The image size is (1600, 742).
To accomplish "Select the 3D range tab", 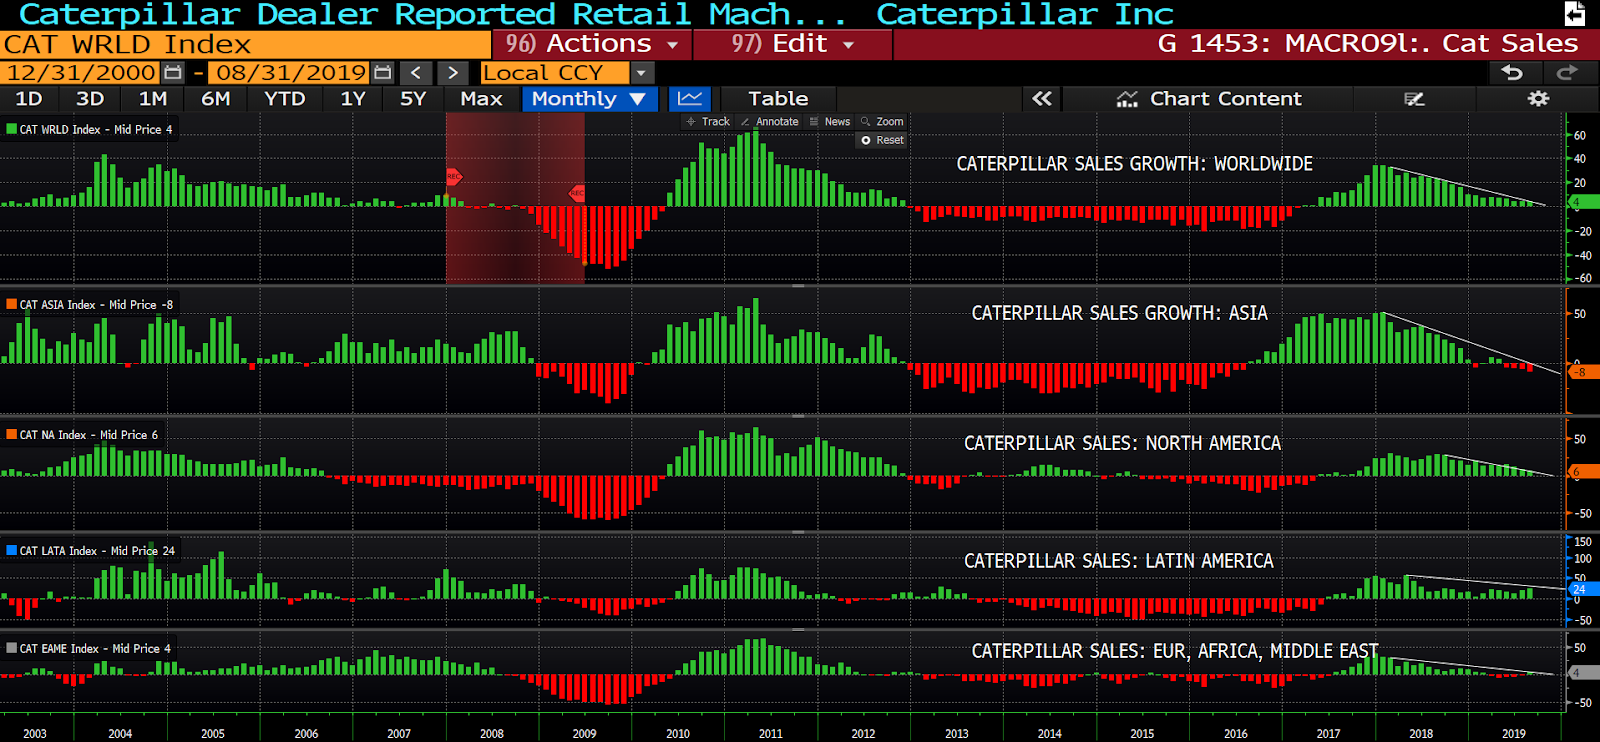I will point(90,98).
